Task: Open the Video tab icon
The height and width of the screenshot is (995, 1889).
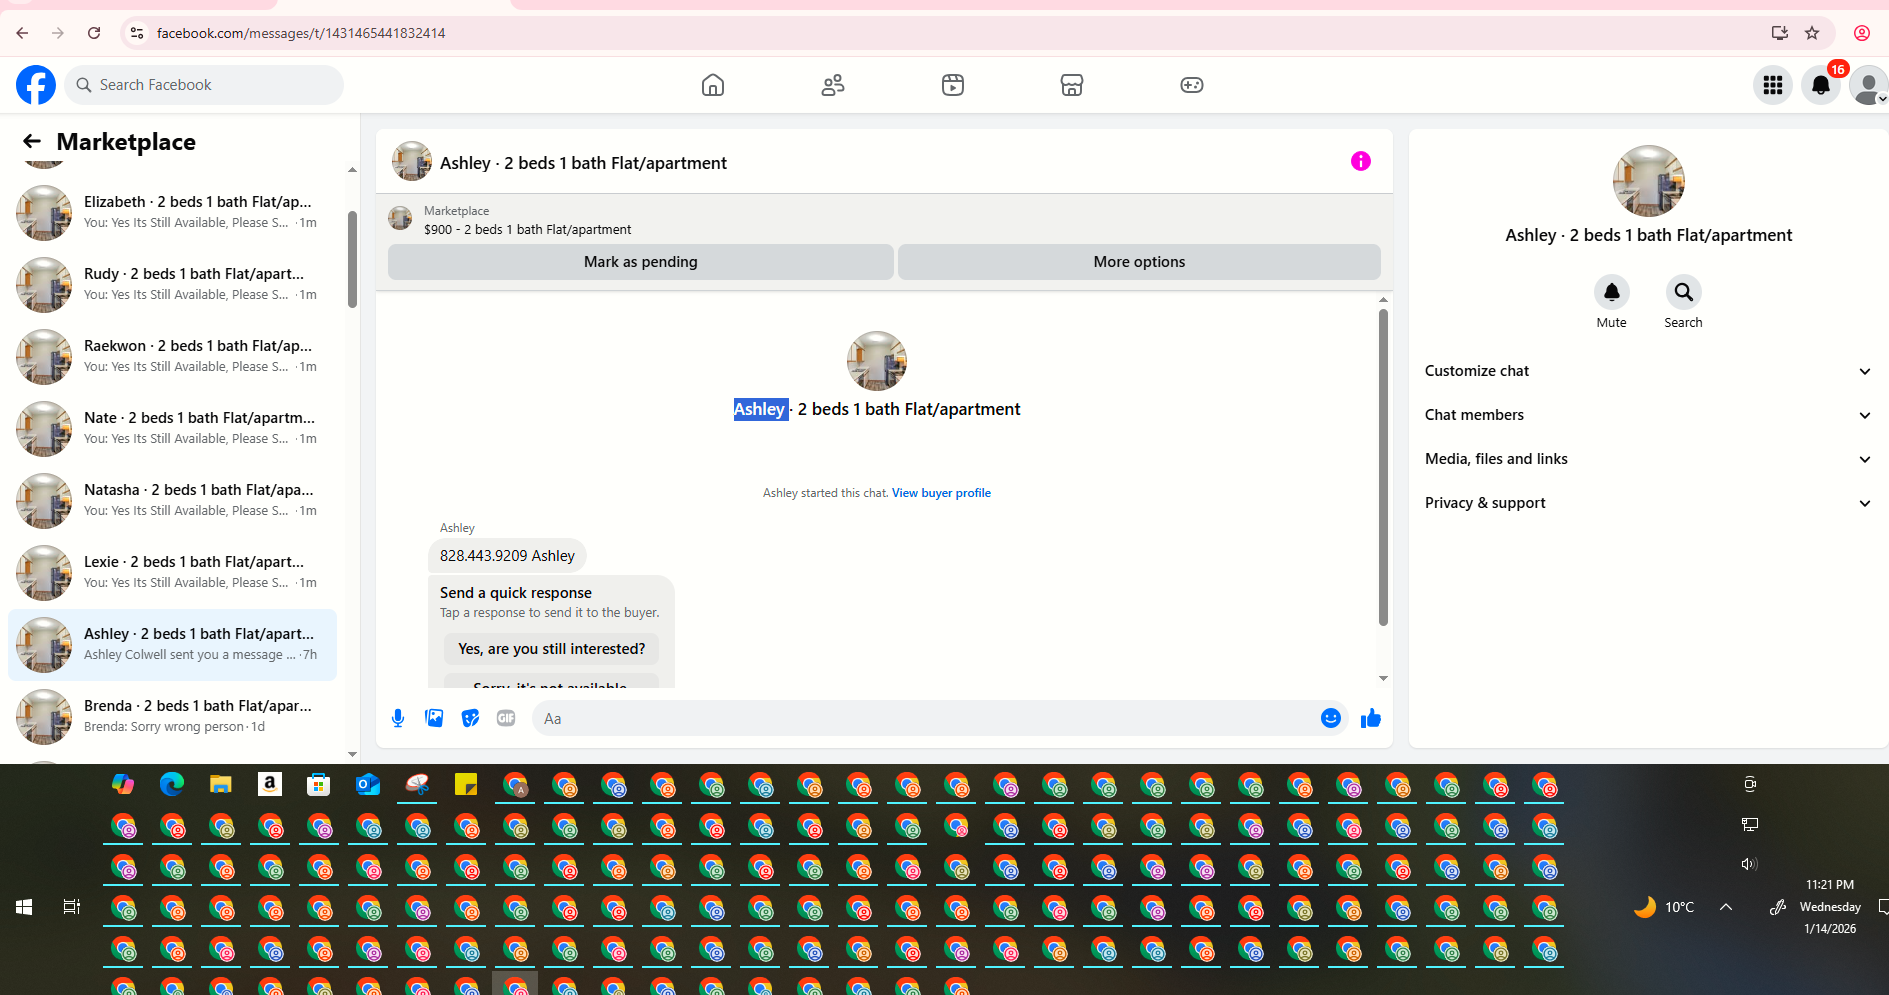Action: click(953, 85)
